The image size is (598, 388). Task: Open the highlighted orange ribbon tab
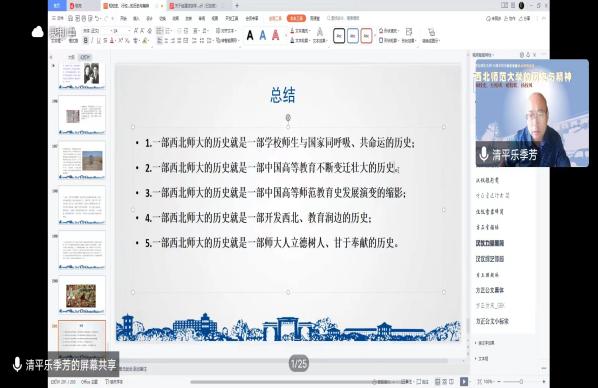pyautogui.click(x=296, y=18)
